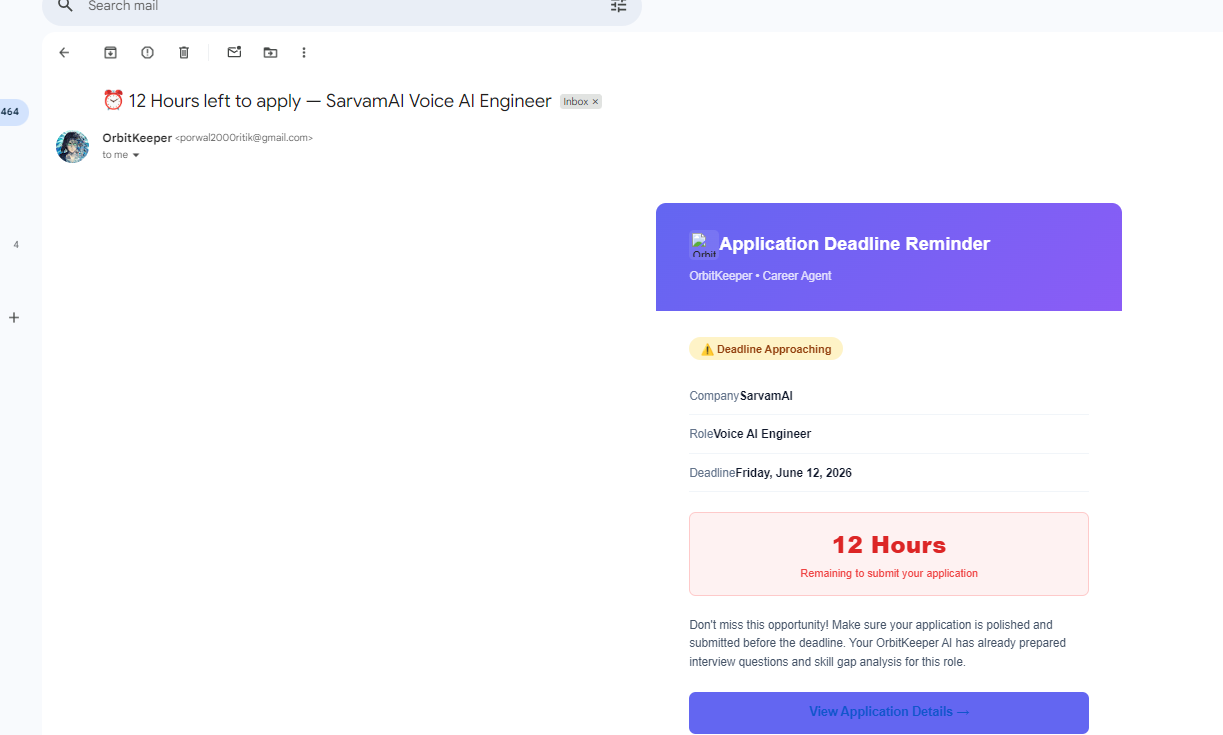Click the plus icon in left sidebar
The height and width of the screenshot is (735, 1223).
14,318
